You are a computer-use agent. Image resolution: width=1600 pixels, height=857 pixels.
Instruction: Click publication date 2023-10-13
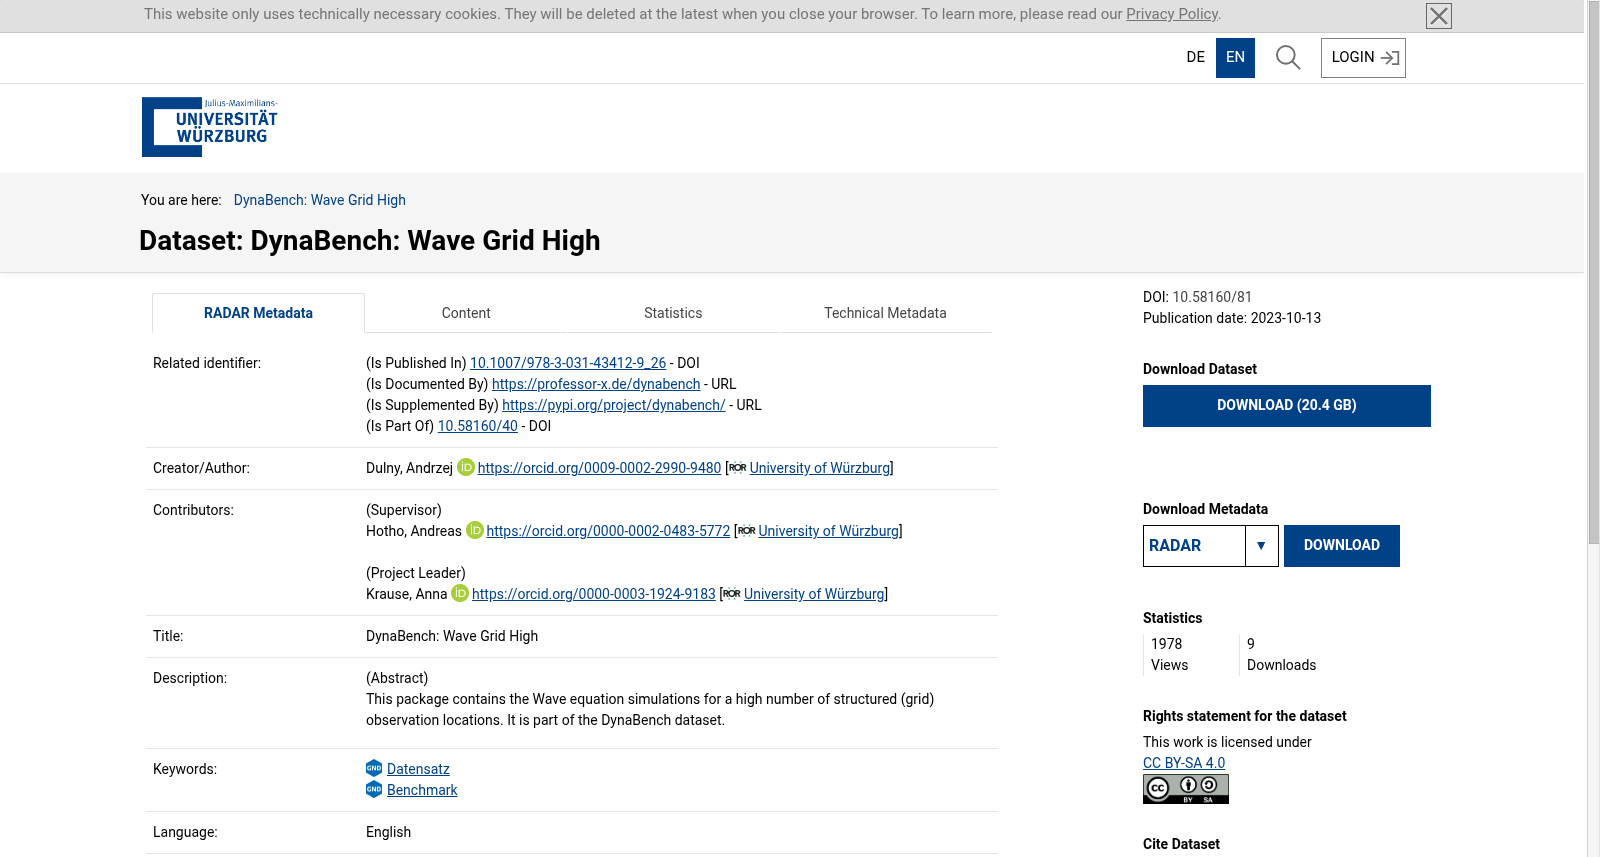pos(1285,318)
